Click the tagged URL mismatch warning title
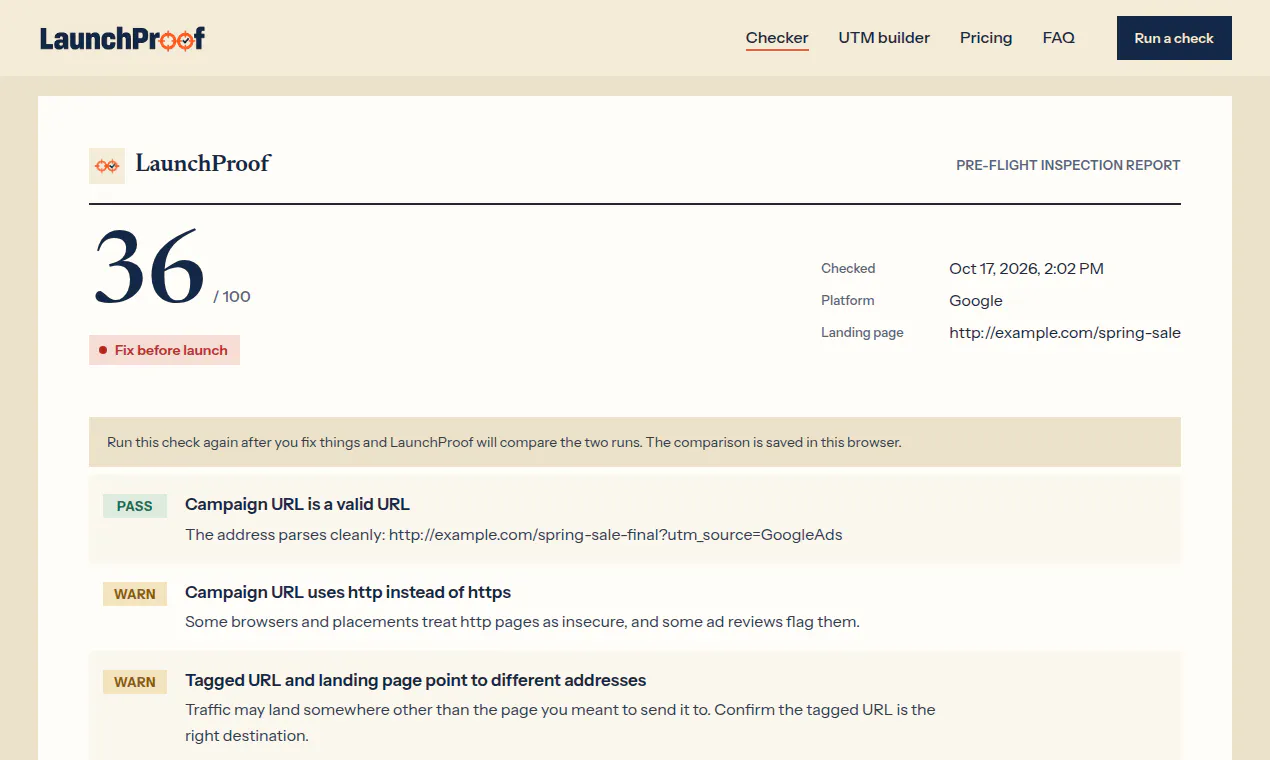This screenshot has height=760, width=1270. pos(416,680)
